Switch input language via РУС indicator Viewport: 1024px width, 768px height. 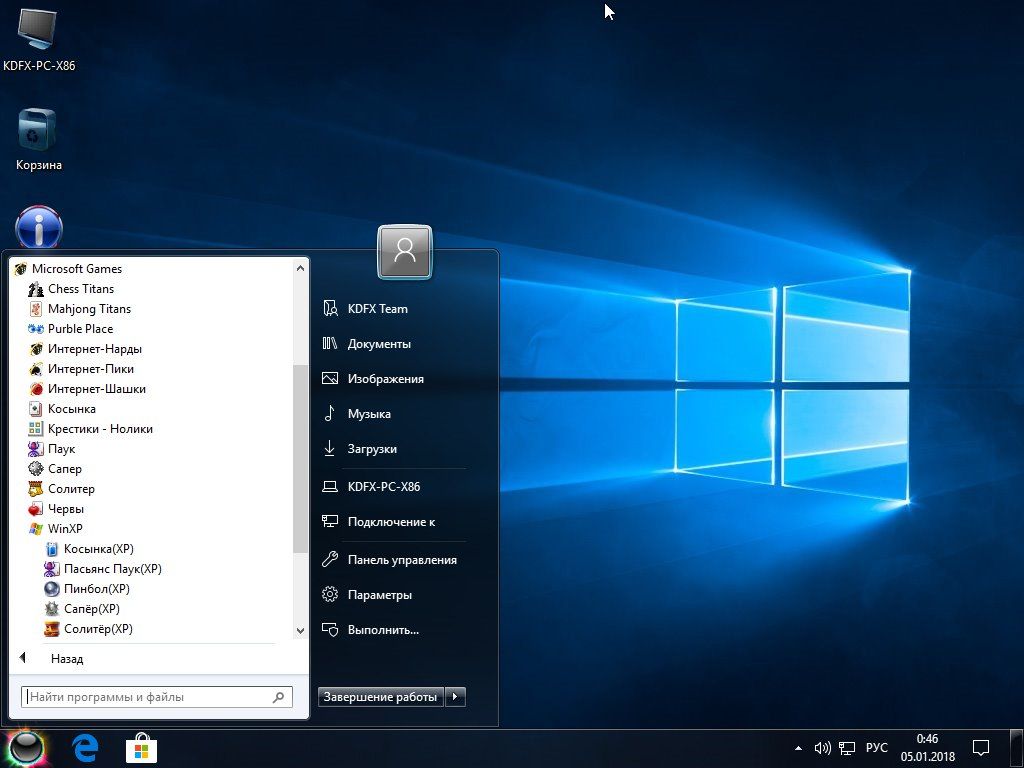pos(876,748)
